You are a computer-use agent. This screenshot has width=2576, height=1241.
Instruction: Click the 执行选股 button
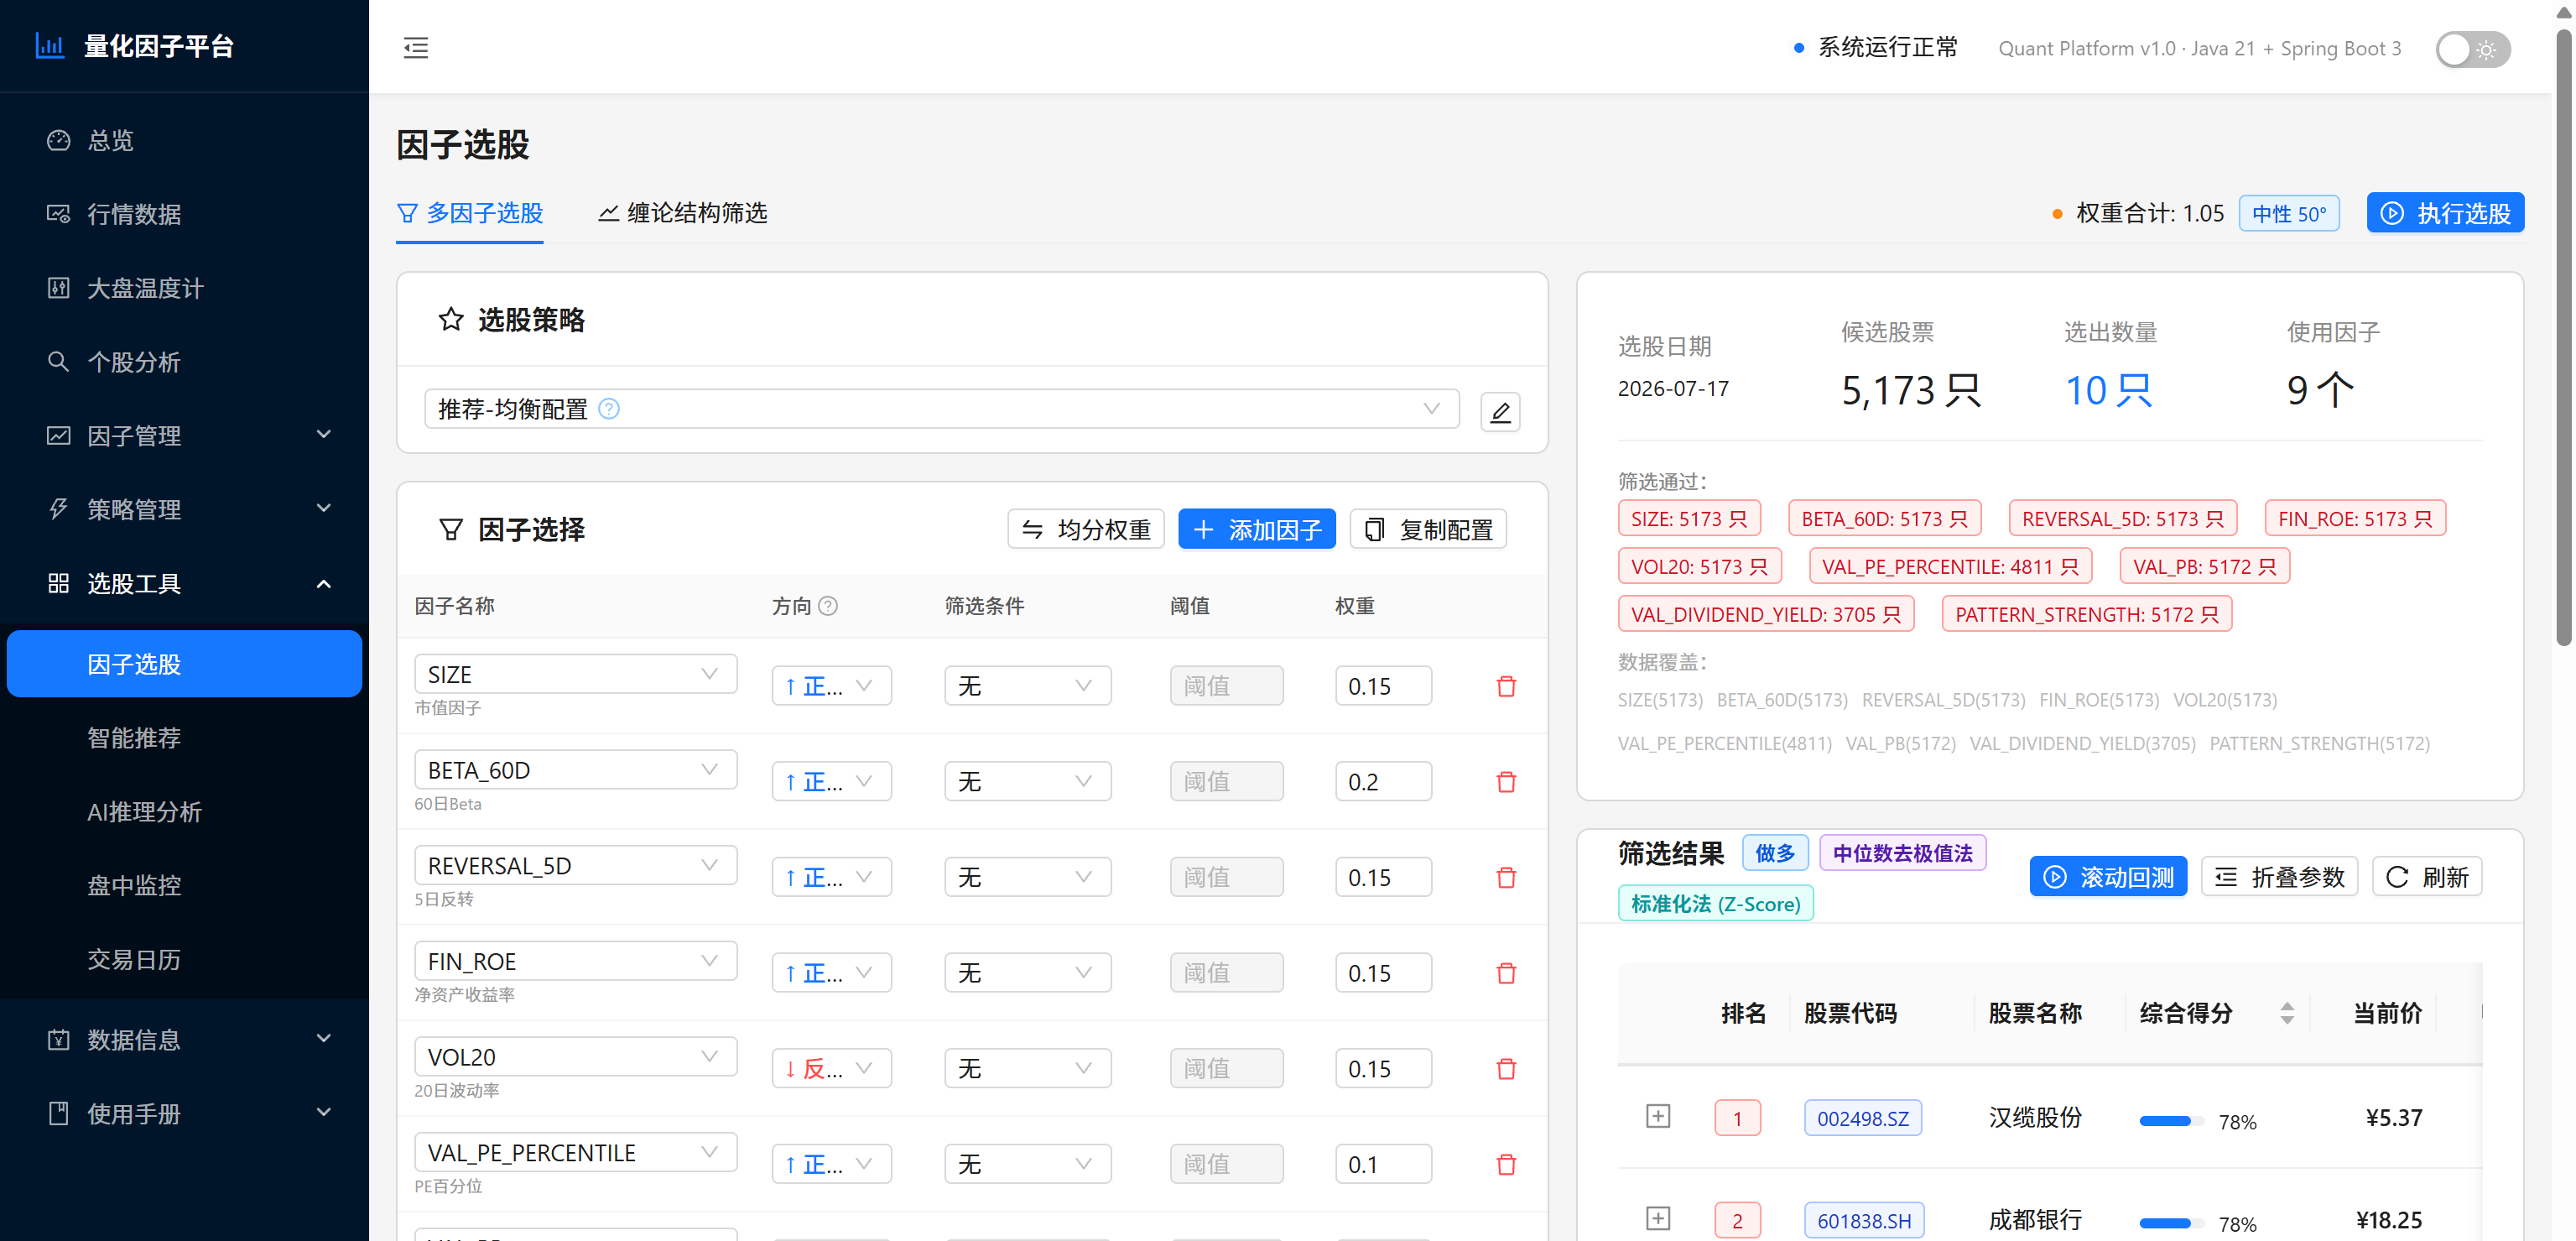[2445, 213]
